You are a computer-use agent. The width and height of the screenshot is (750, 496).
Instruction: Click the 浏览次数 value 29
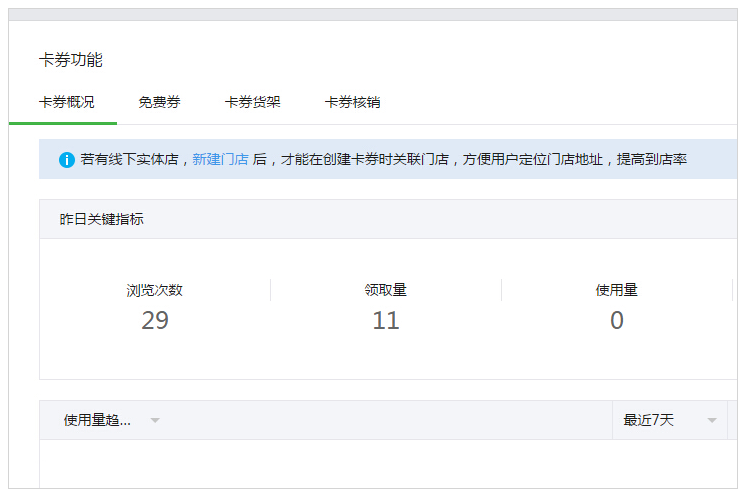[155, 320]
